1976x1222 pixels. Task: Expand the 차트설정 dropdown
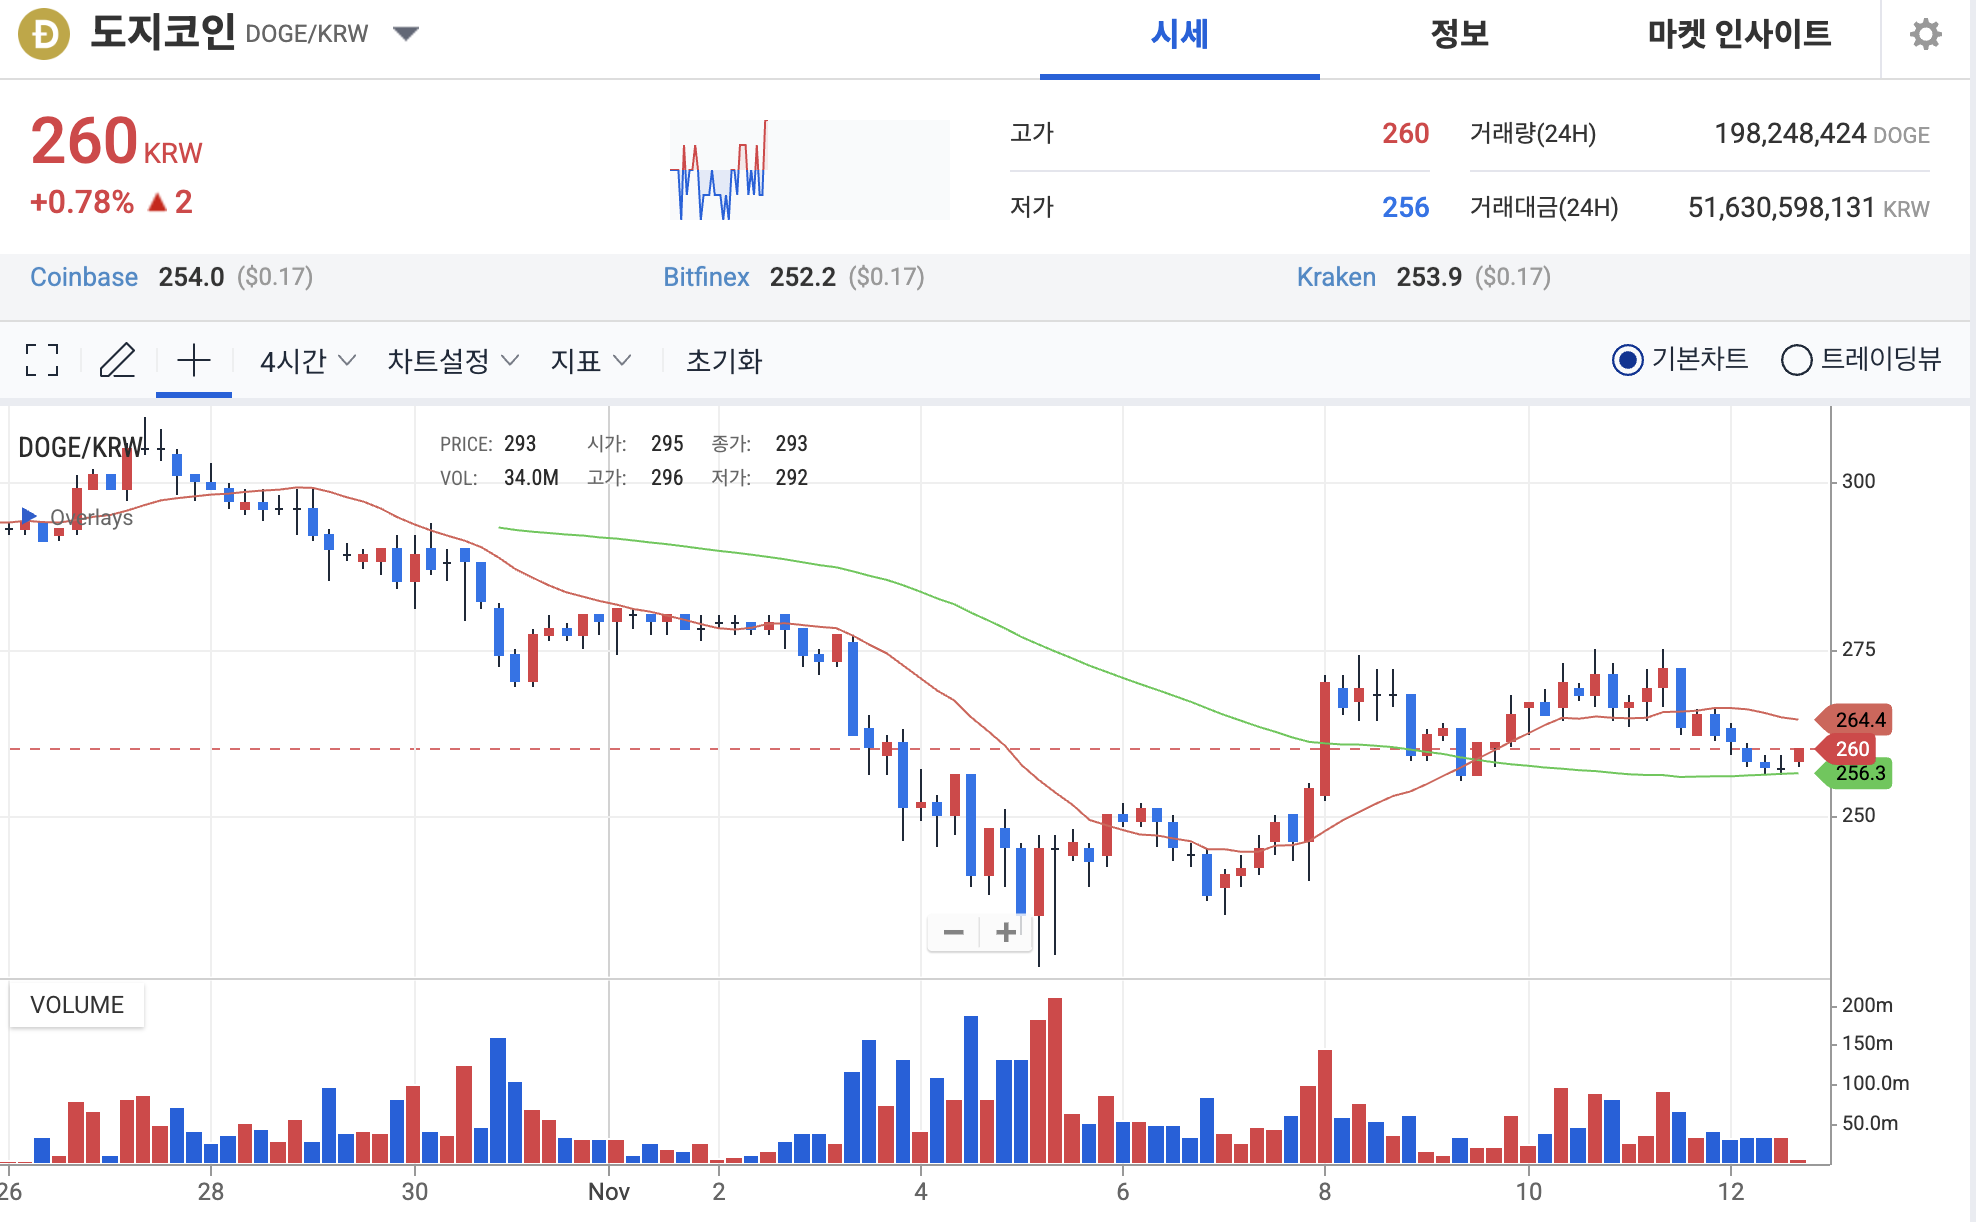pyautogui.click(x=453, y=361)
